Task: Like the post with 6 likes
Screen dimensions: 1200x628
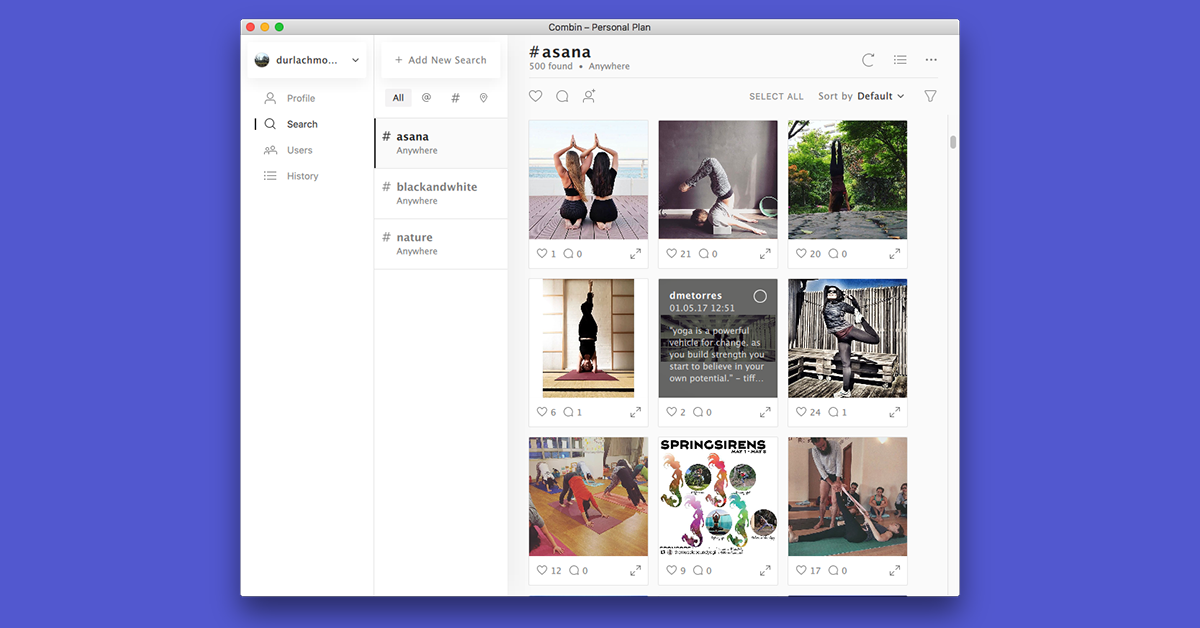Action: point(542,412)
